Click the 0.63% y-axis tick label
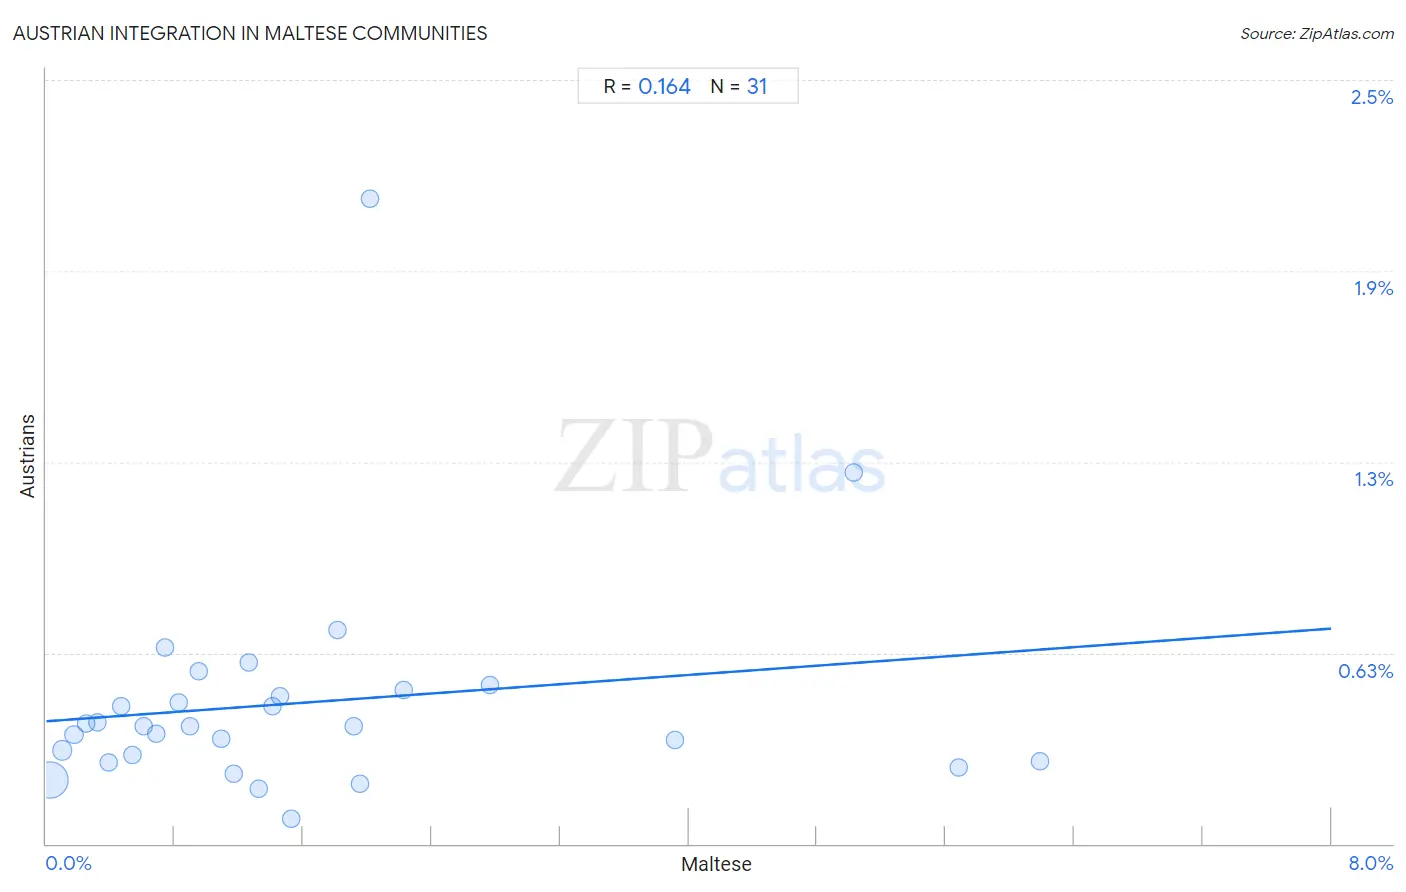This screenshot has height=892, width=1406. tap(1366, 671)
